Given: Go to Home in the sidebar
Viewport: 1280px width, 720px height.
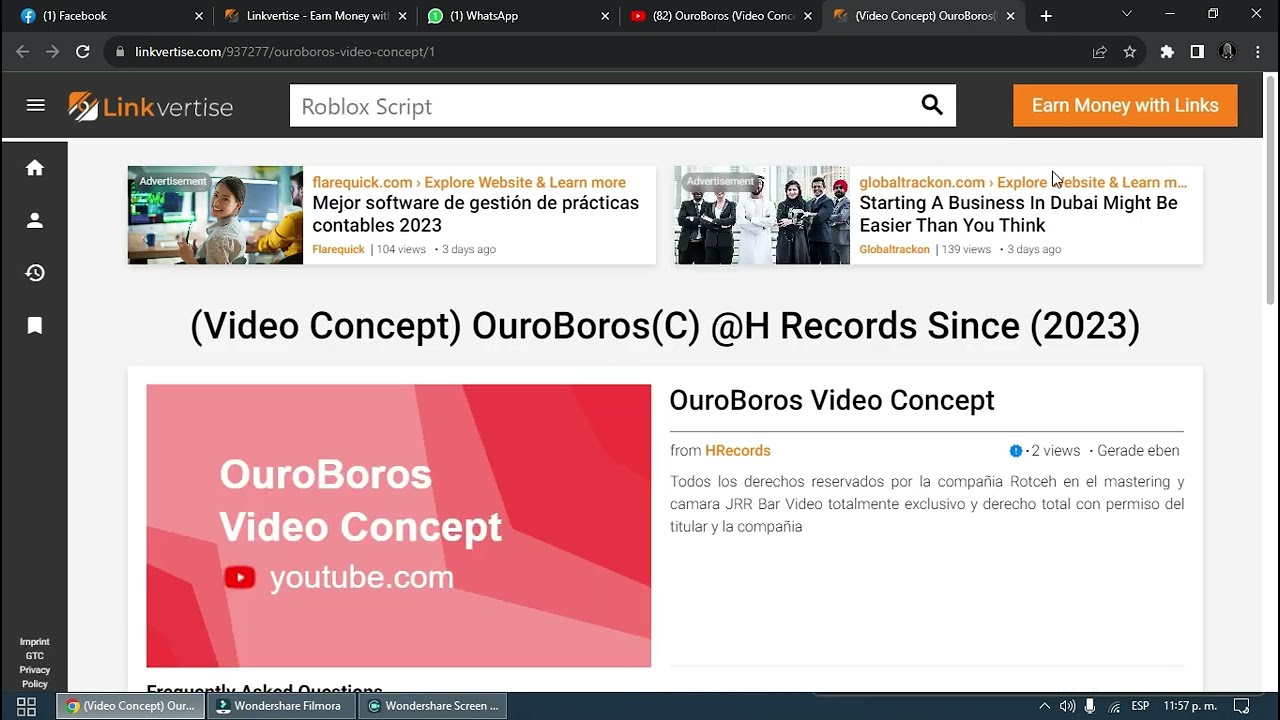Looking at the screenshot, I should 35,168.
